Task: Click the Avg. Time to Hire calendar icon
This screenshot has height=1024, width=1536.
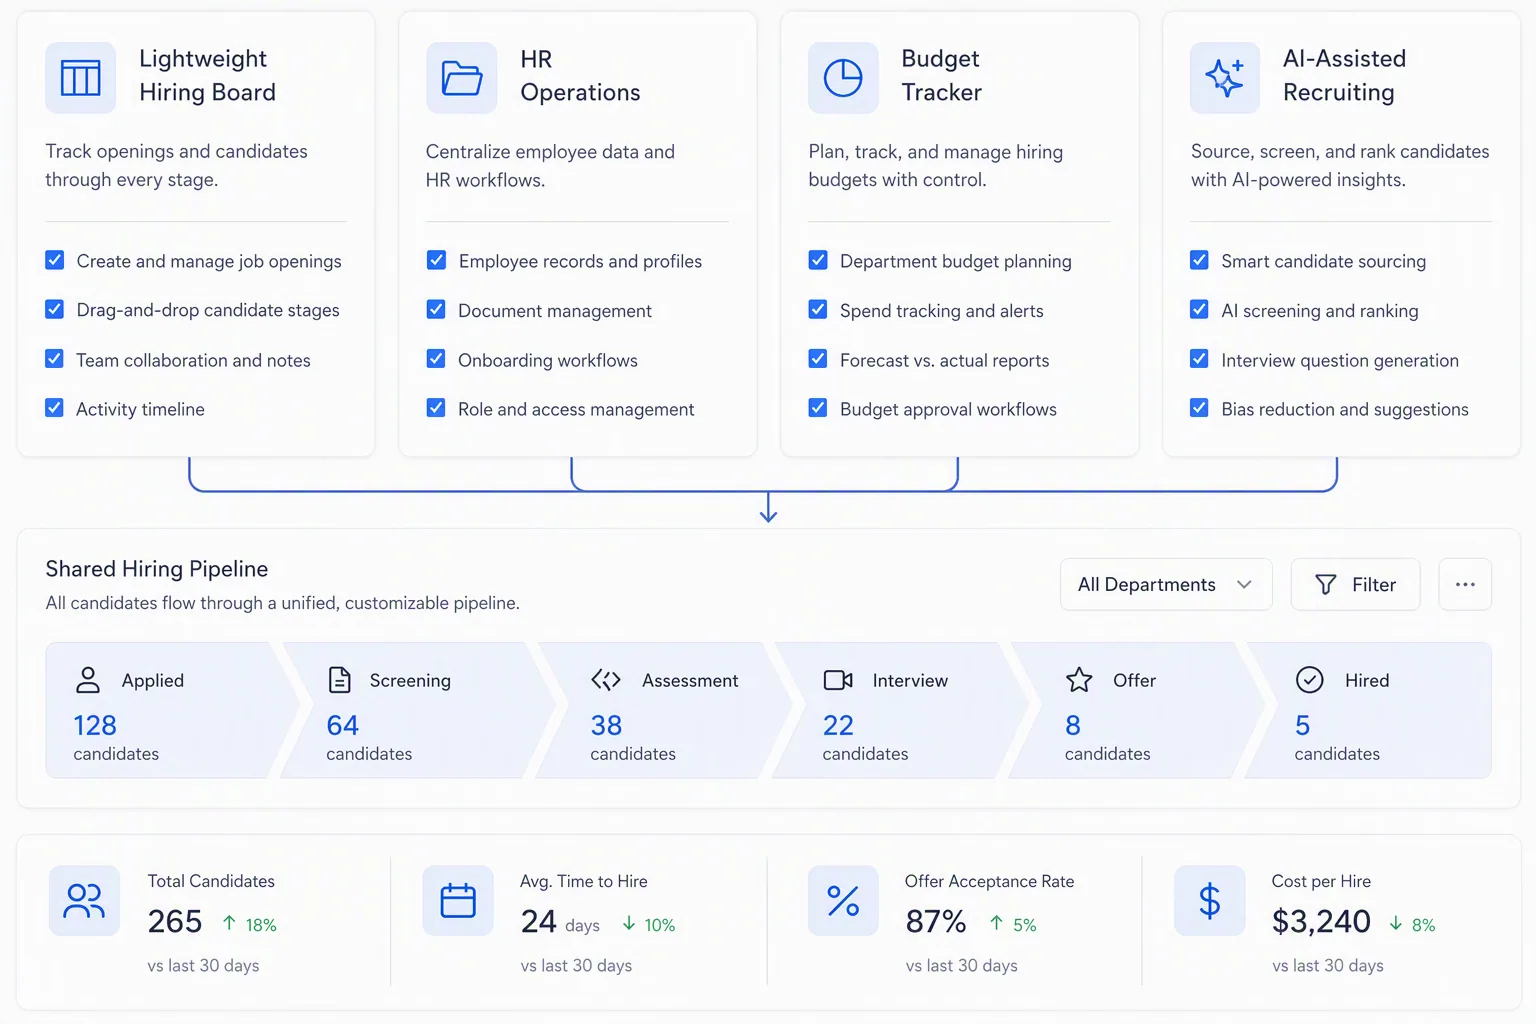Action: click(458, 901)
